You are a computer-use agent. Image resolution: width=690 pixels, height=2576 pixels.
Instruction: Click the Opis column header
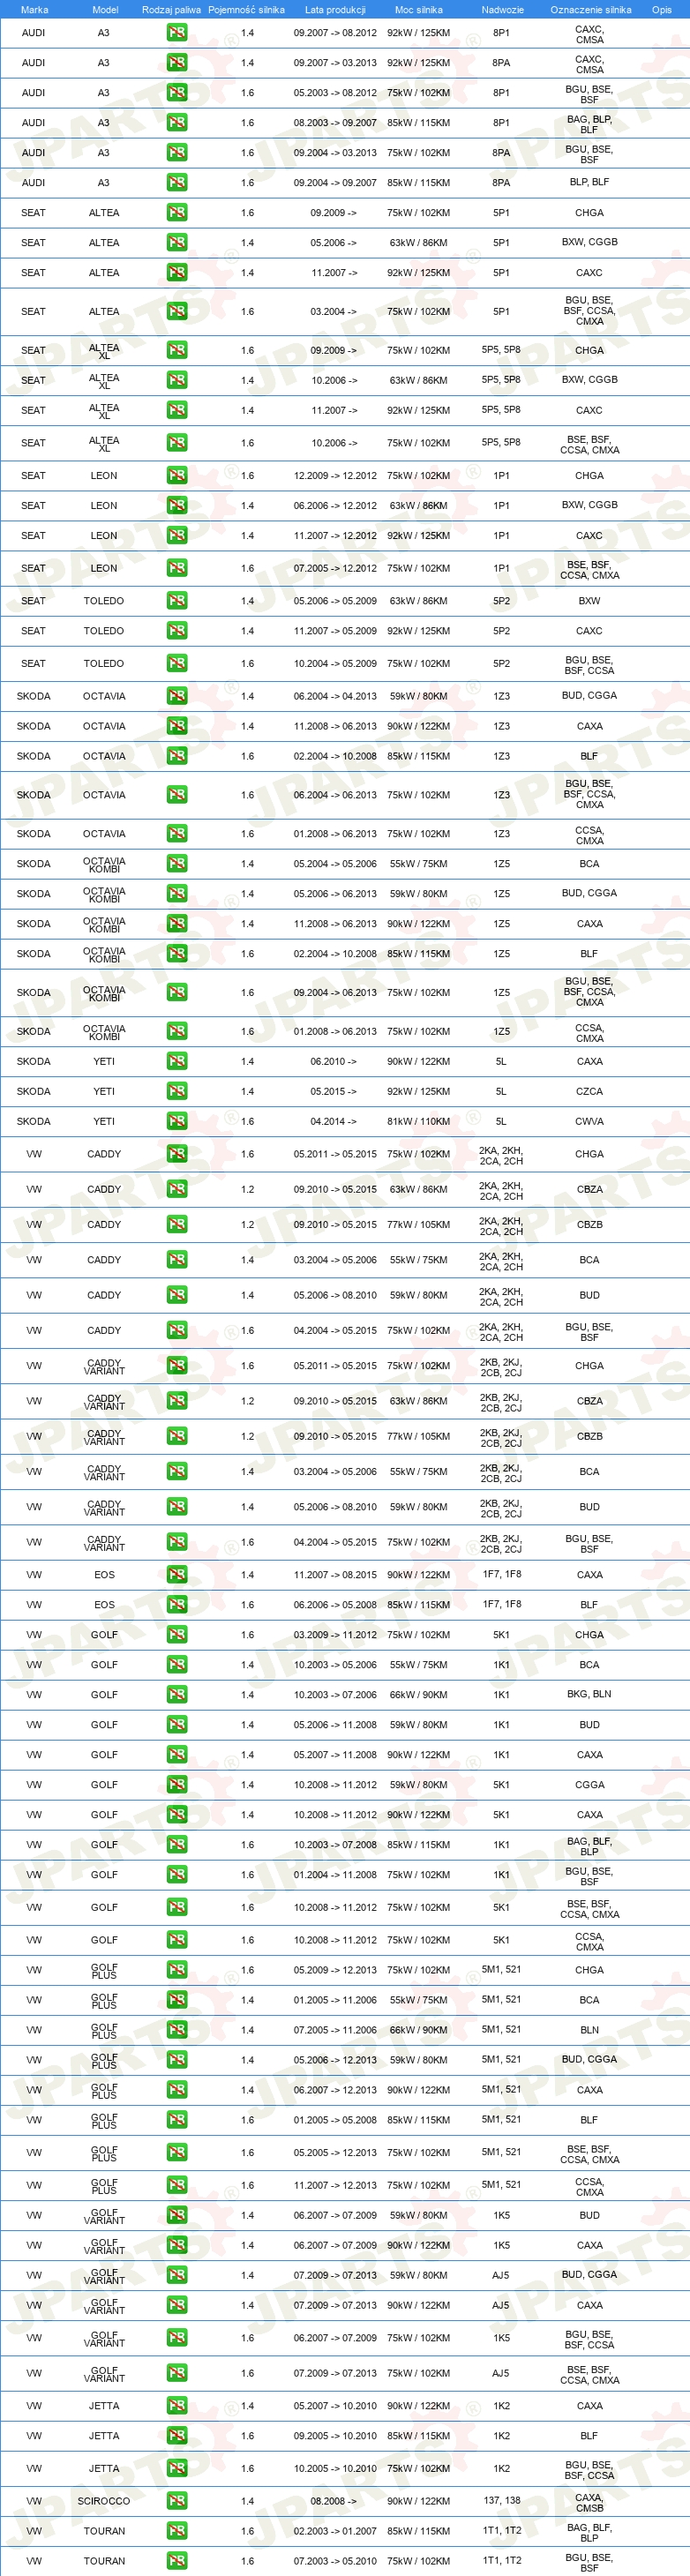click(661, 9)
